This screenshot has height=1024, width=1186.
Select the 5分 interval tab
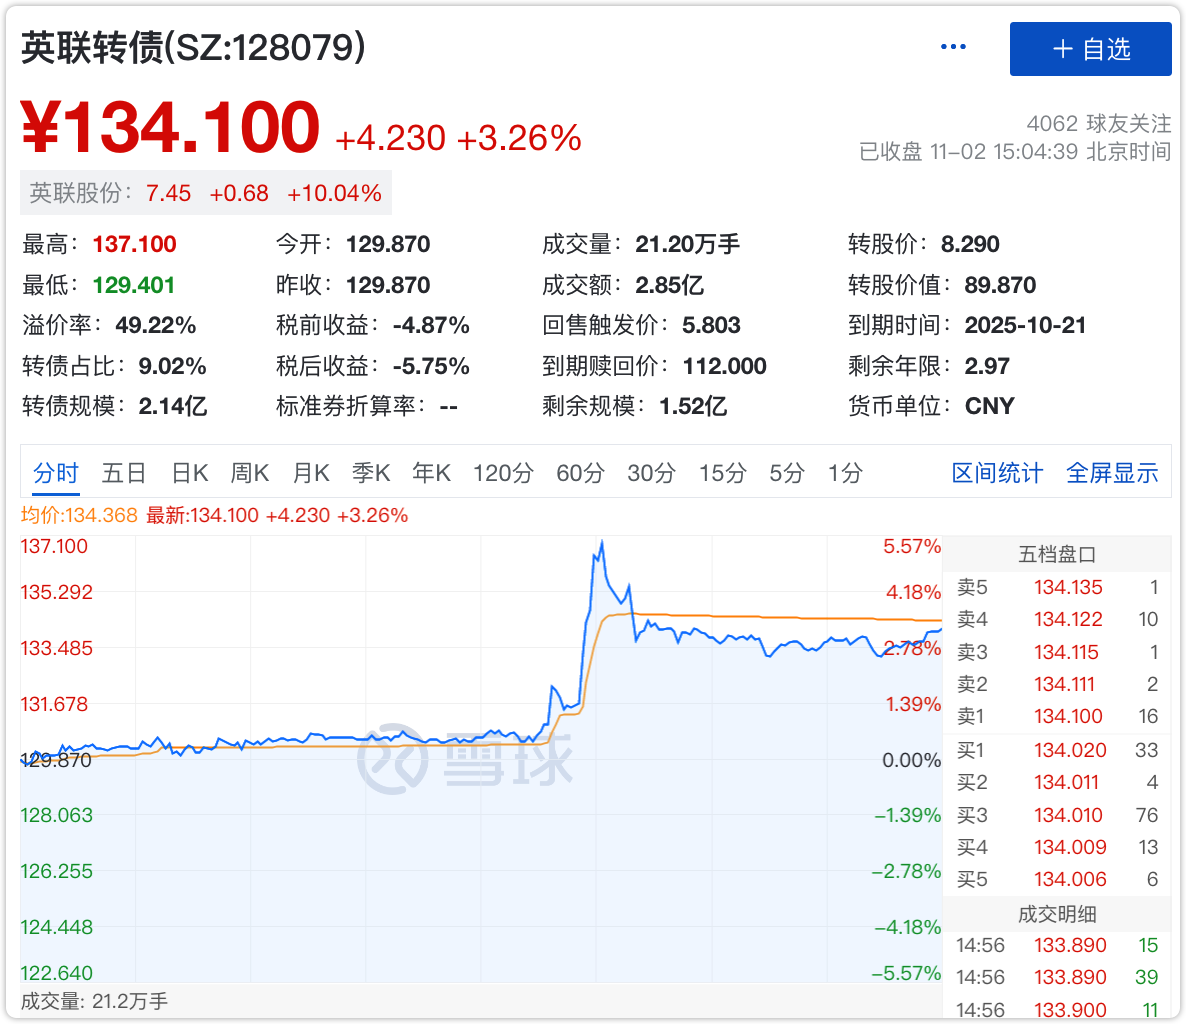(x=787, y=473)
